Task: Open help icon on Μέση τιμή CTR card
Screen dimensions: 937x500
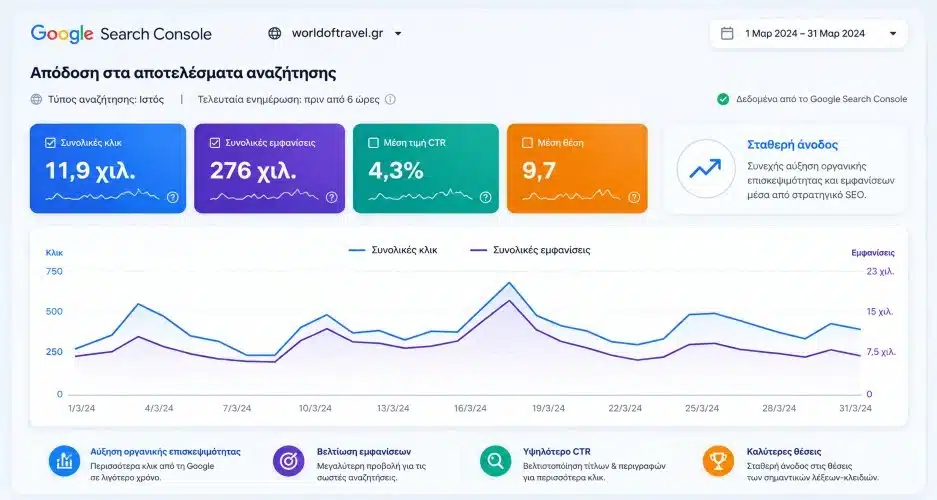Action: [x=485, y=197]
